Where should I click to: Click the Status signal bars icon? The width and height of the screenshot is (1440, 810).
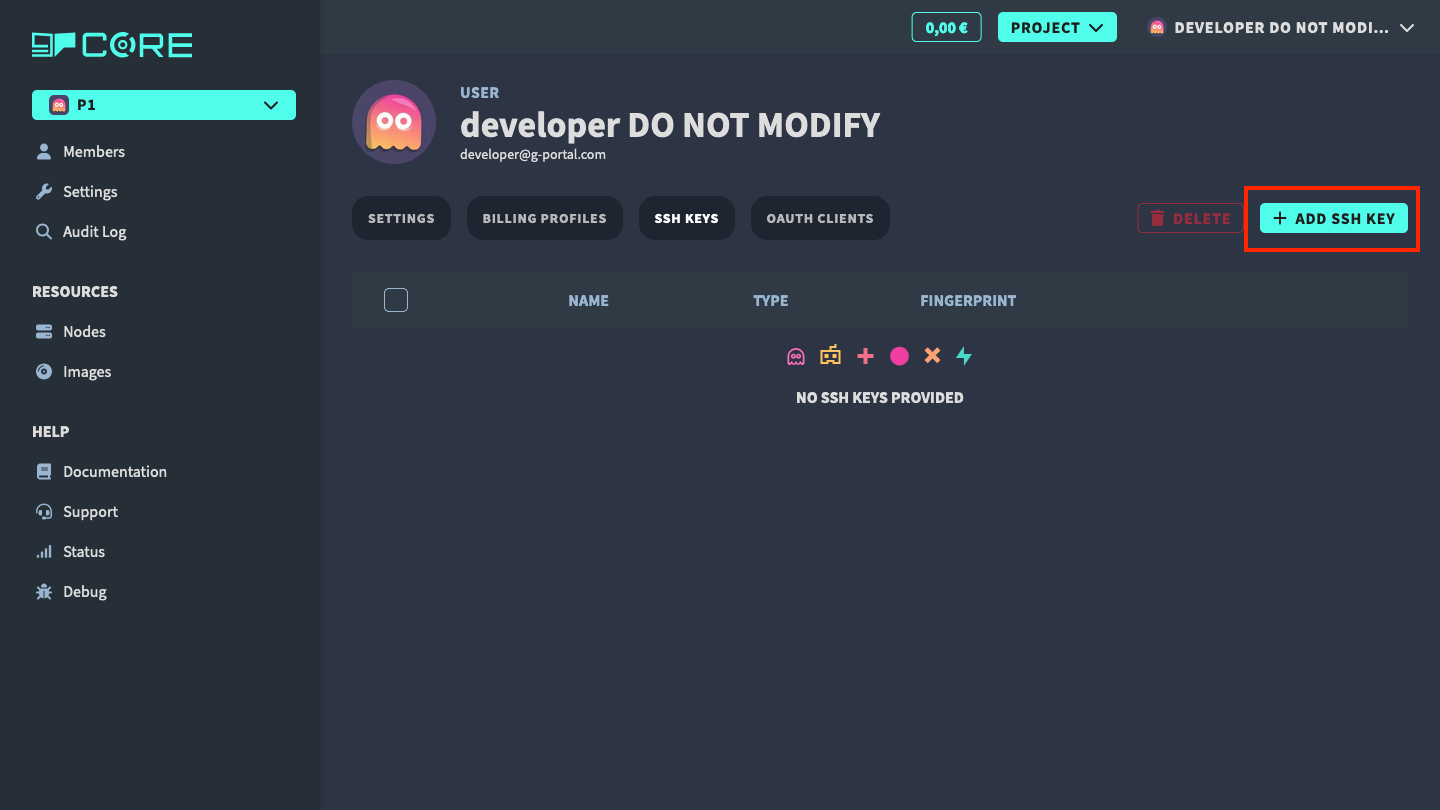coord(44,552)
